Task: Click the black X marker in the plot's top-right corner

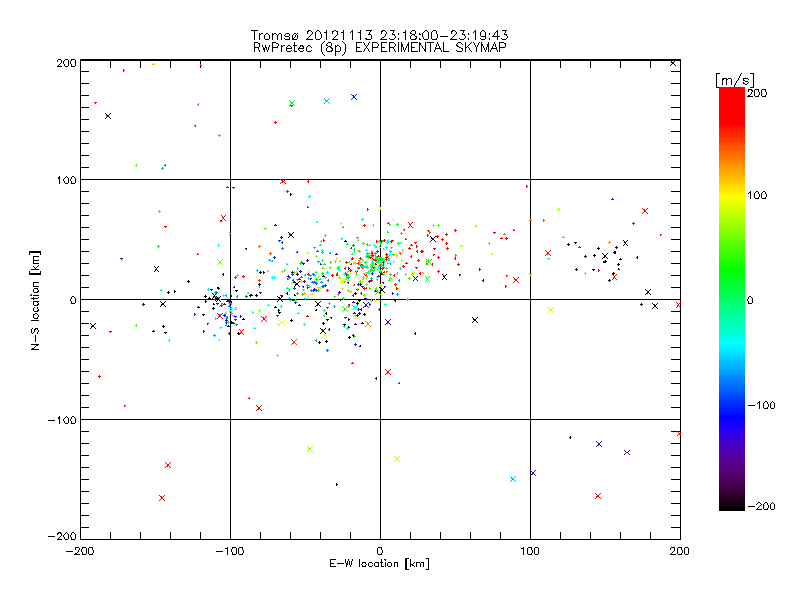Action: tap(673, 63)
